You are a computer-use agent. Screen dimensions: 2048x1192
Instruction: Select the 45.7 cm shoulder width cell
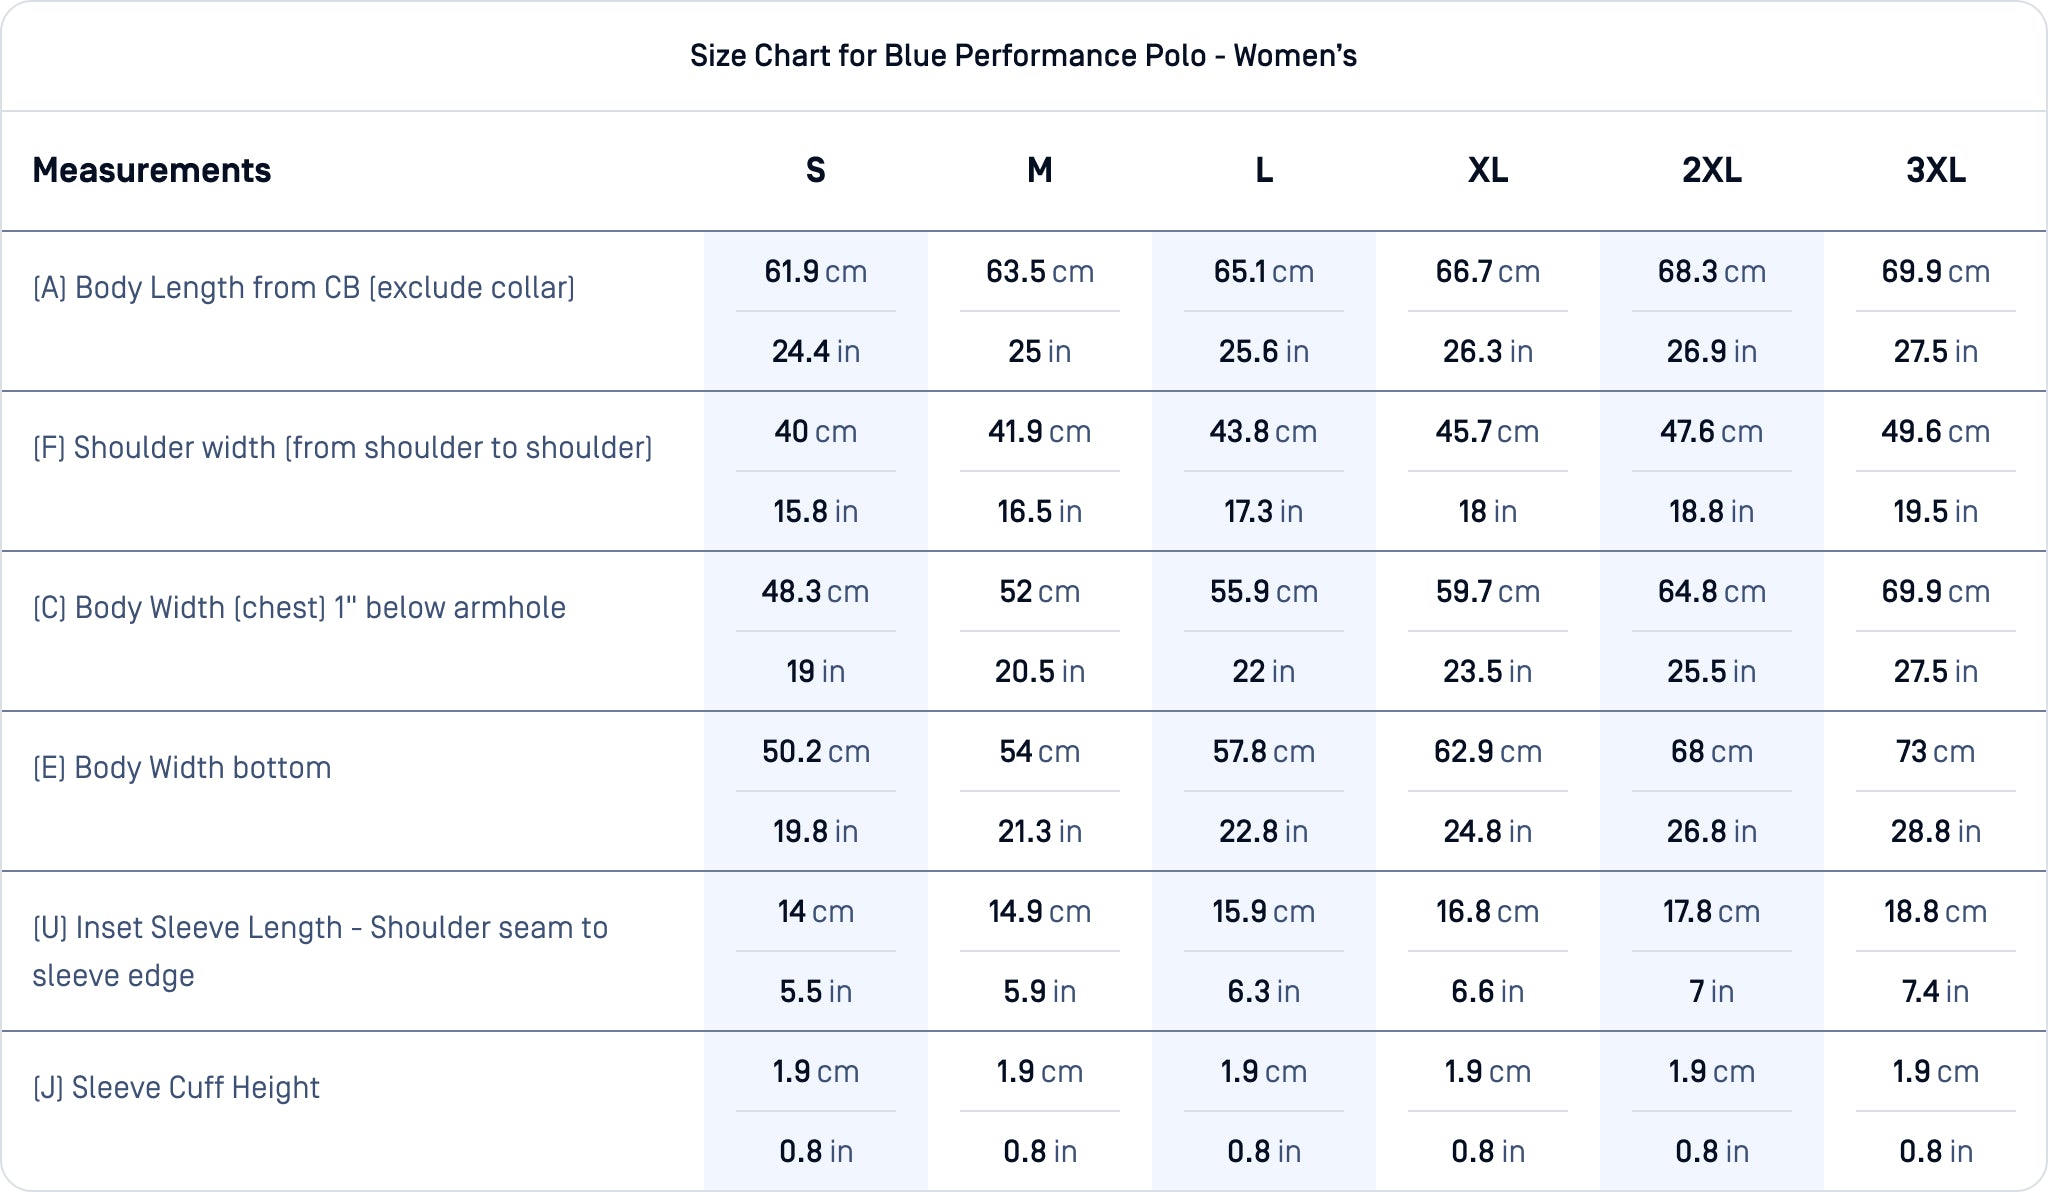click(1487, 432)
